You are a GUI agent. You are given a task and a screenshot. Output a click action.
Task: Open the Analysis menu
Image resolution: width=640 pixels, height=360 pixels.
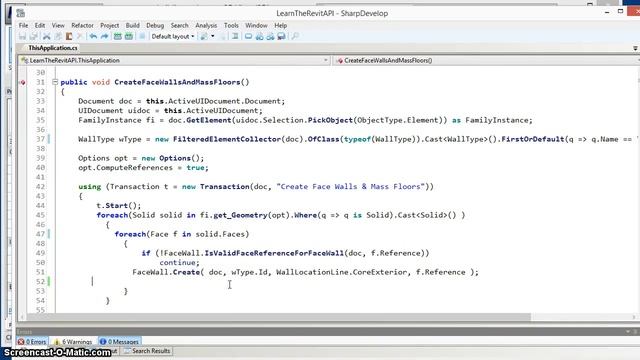tap(206, 25)
